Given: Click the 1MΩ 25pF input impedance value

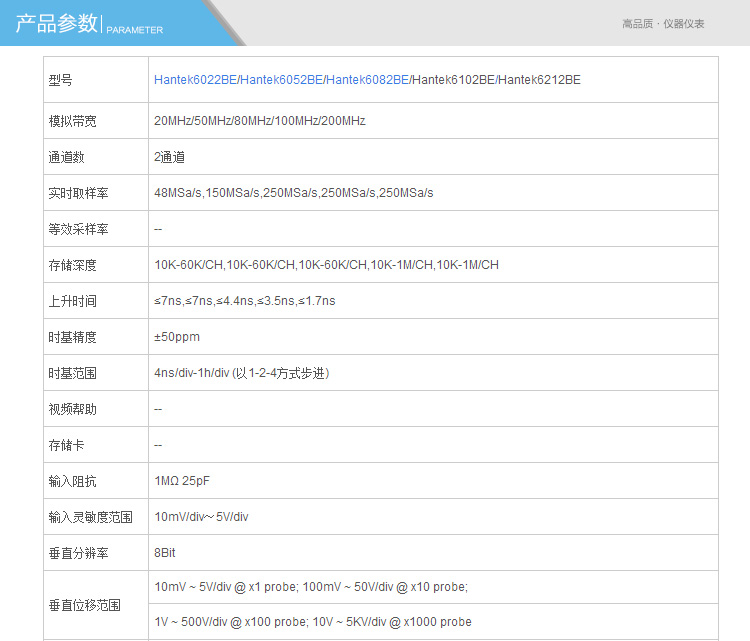Looking at the screenshot, I should click(182, 481).
